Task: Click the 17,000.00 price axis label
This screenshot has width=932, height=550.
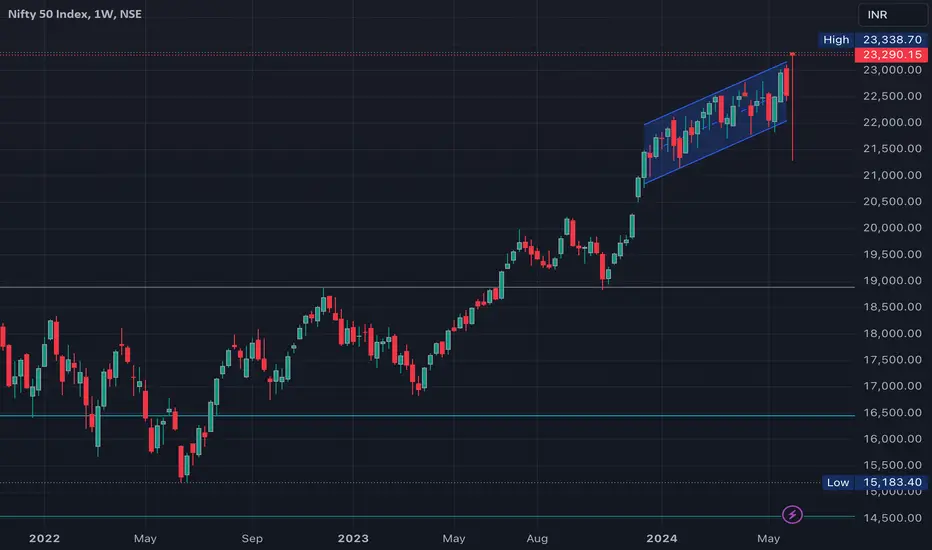Action: point(892,386)
